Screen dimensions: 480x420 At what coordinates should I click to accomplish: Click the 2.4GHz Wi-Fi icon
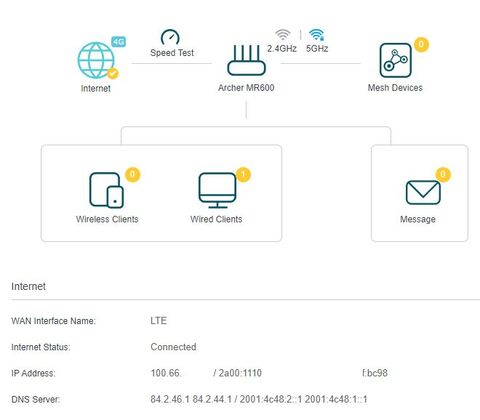click(x=283, y=35)
